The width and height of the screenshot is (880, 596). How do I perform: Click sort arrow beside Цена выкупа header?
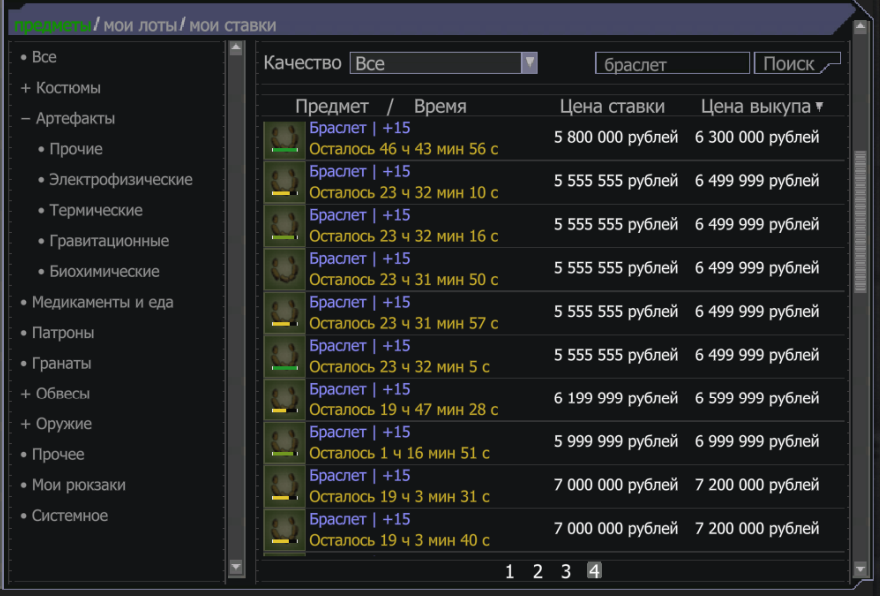click(x=820, y=107)
